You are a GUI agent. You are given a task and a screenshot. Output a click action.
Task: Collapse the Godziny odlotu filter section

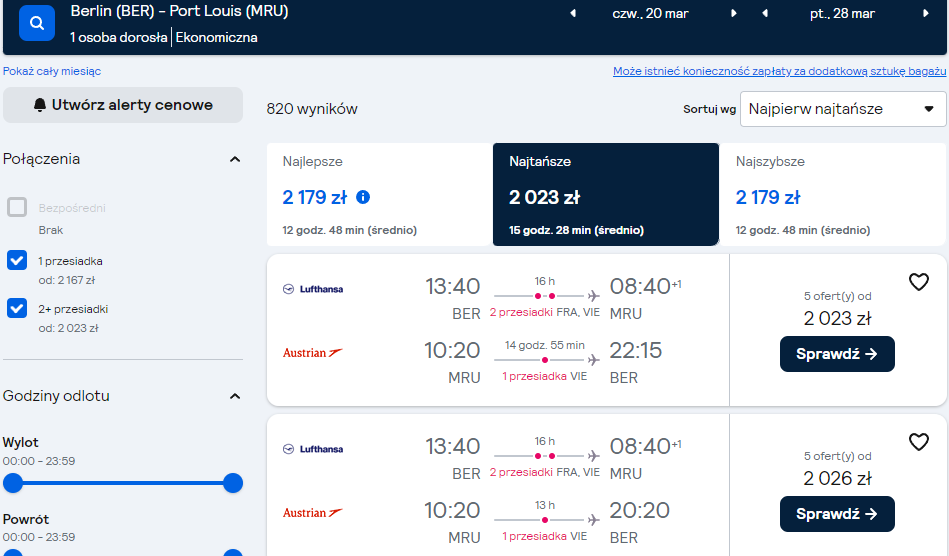coord(235,396)
